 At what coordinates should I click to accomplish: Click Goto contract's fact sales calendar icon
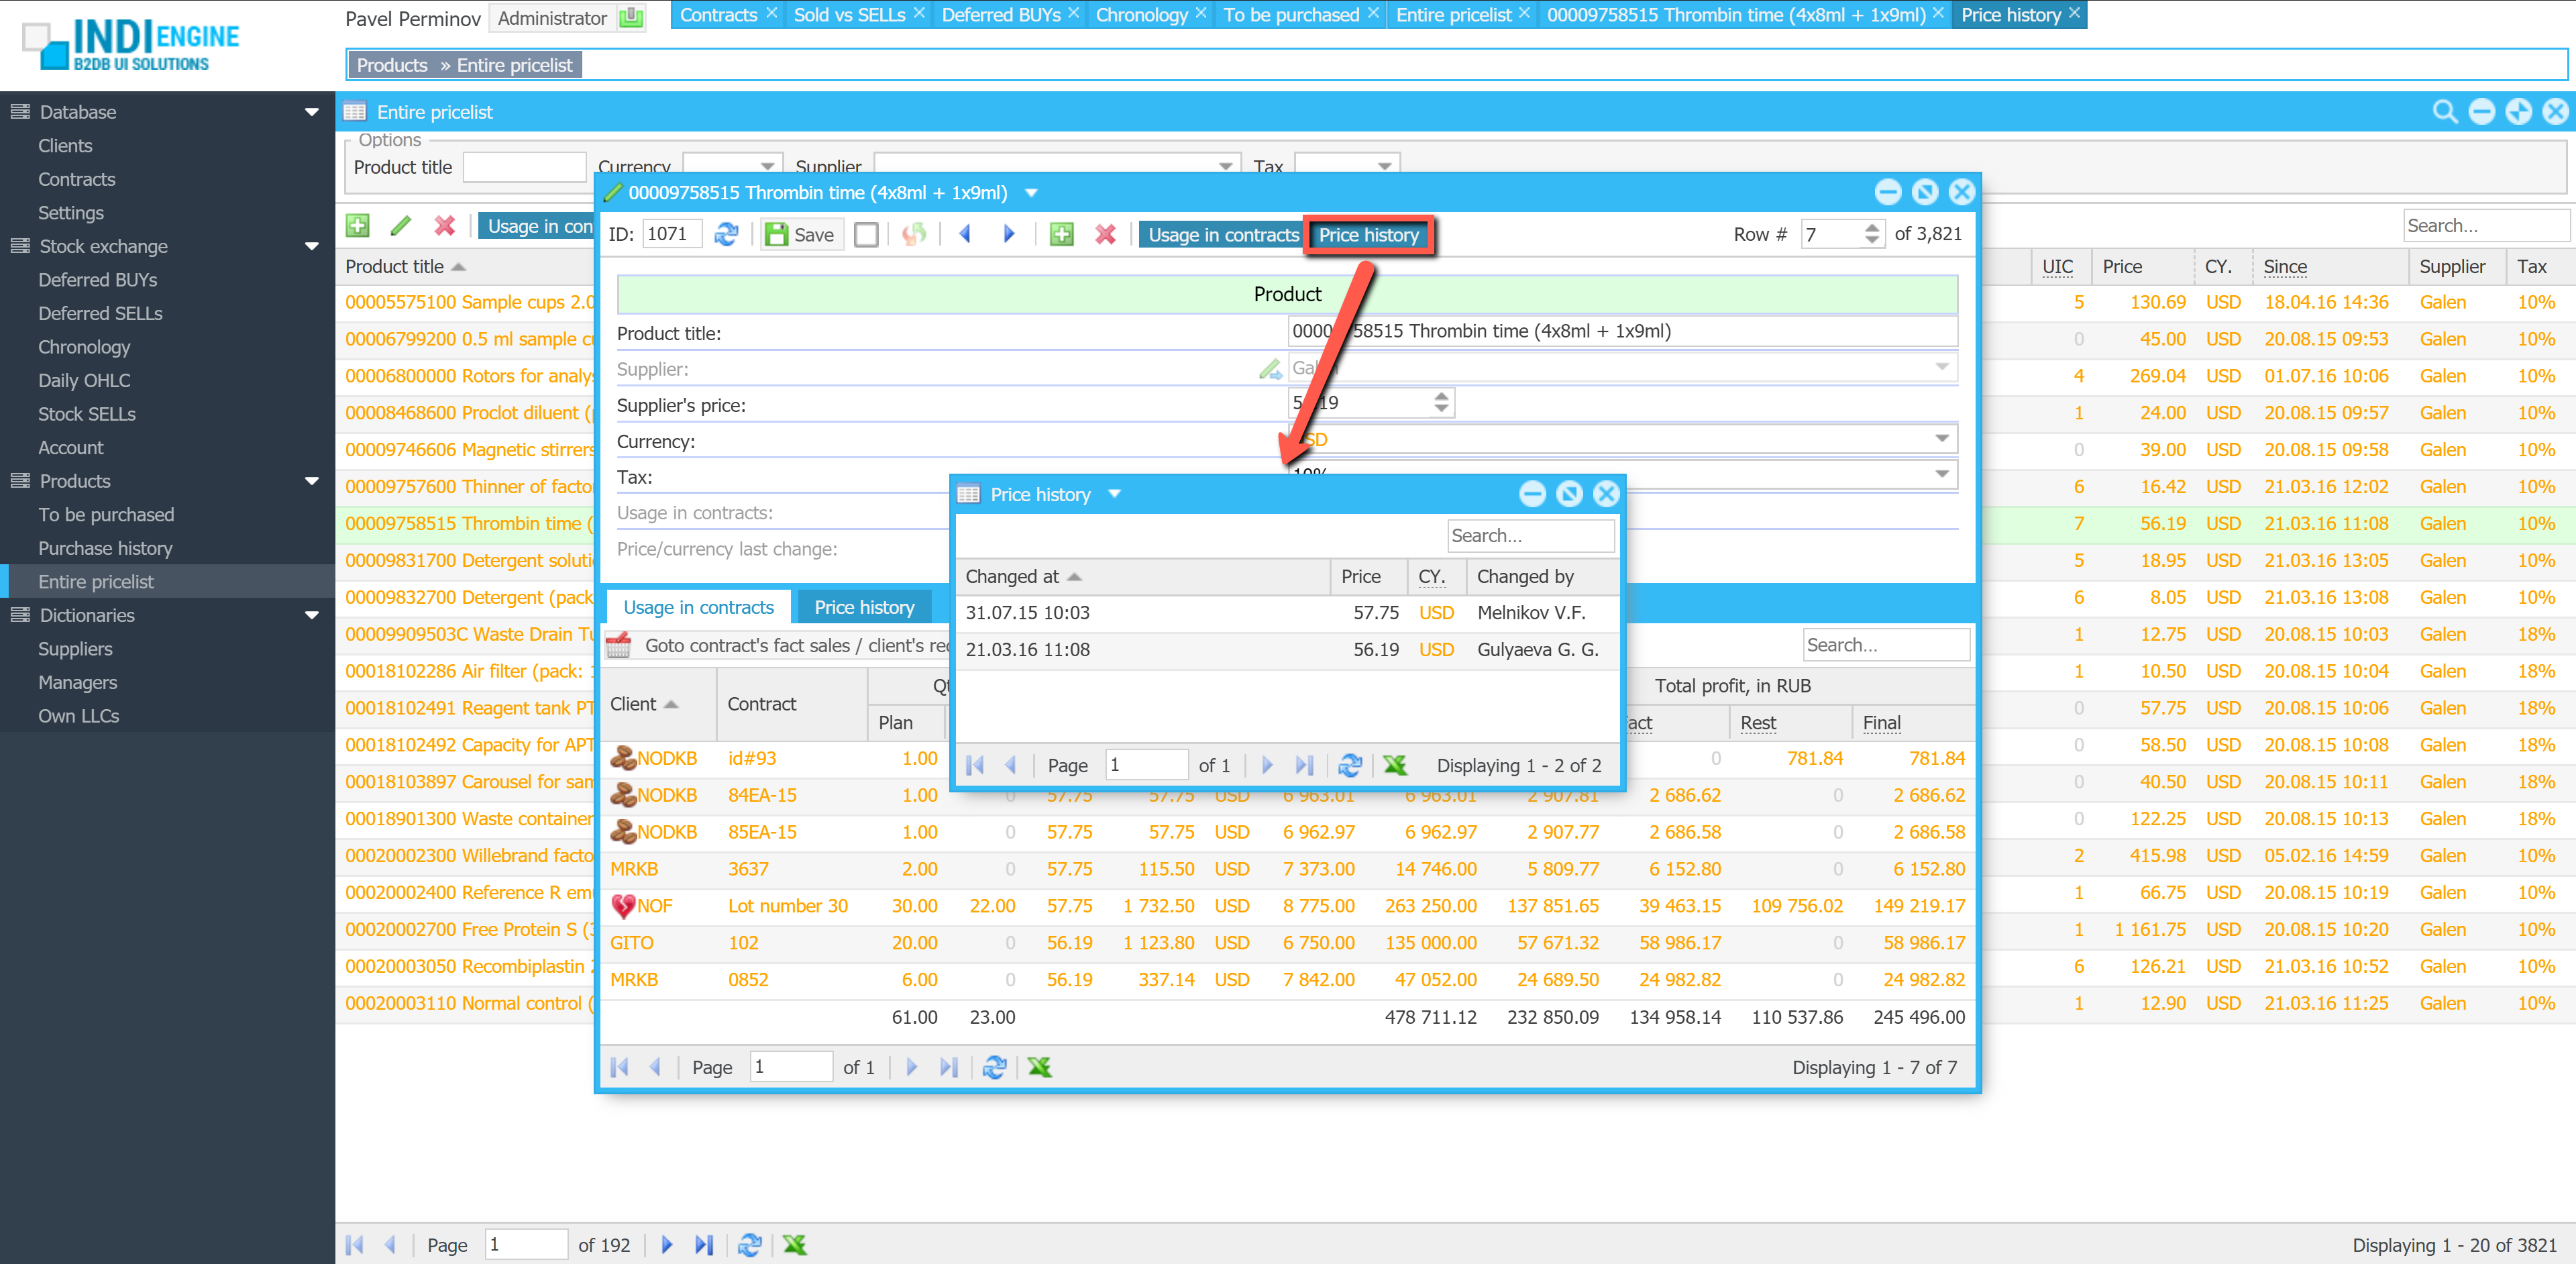pos(619,645)
